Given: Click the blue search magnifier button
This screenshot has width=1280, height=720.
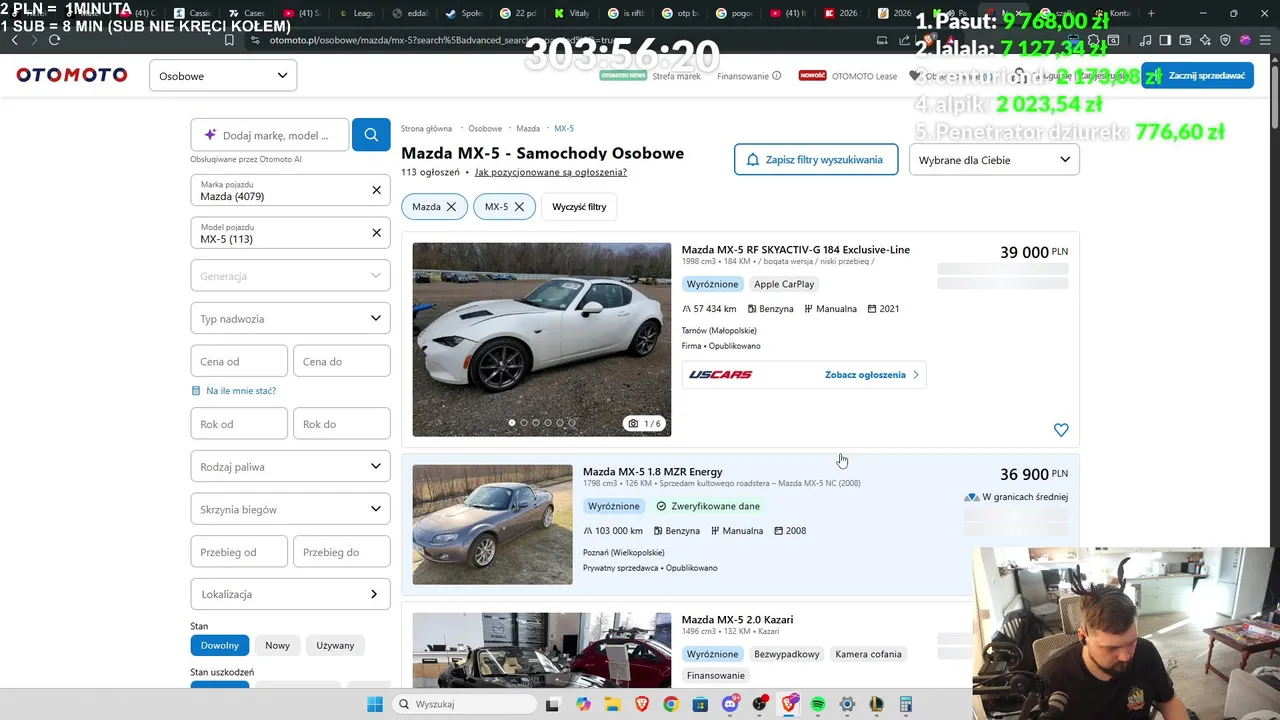Looking at the screenshot, I should pyautogui.click(x=371, y=134).
